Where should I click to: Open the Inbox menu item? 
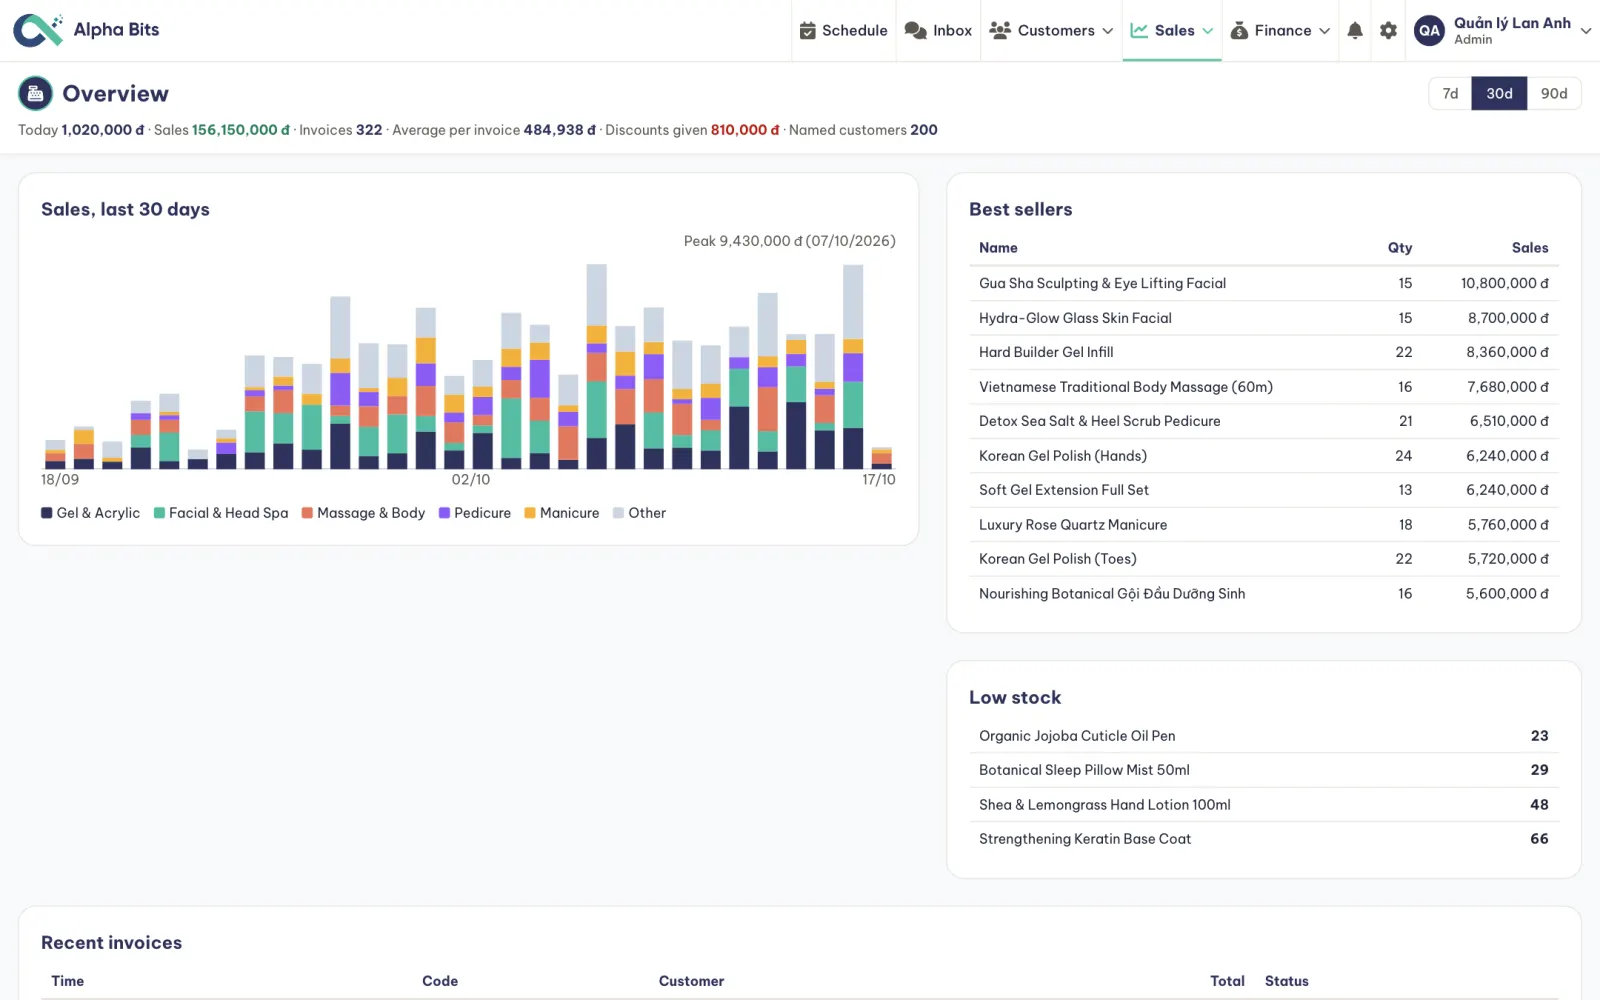point(938,31)
